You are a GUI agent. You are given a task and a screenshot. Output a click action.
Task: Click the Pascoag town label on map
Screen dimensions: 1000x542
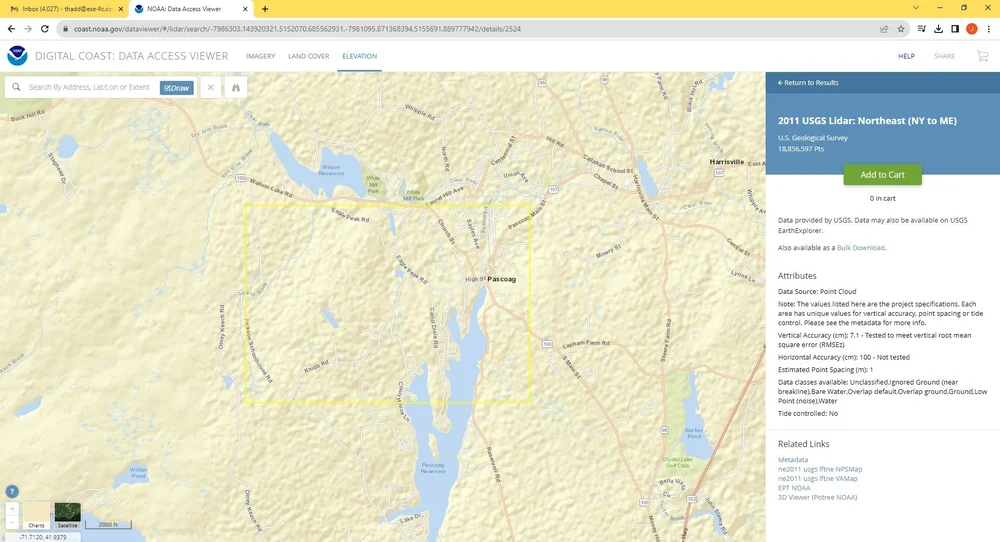501,279
